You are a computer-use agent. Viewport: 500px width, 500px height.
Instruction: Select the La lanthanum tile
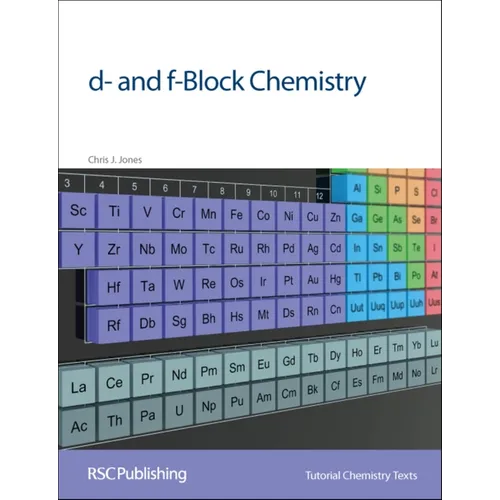point(78,388)
